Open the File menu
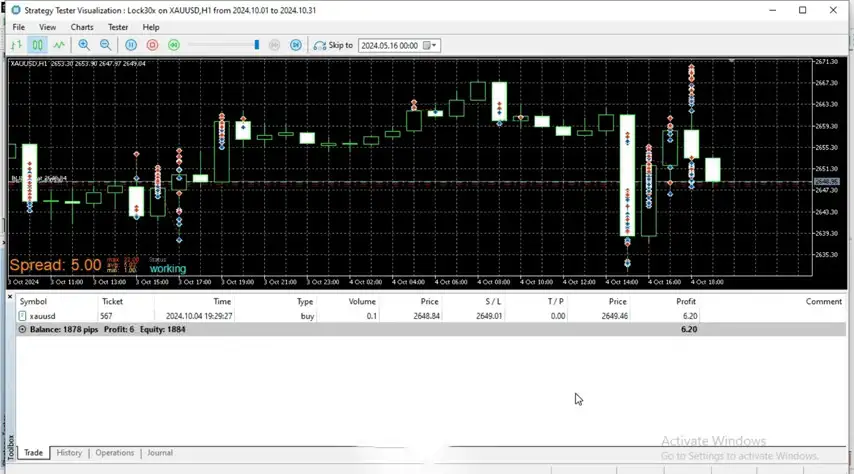This screenshot has width=854, height=474. coord(18,27)
